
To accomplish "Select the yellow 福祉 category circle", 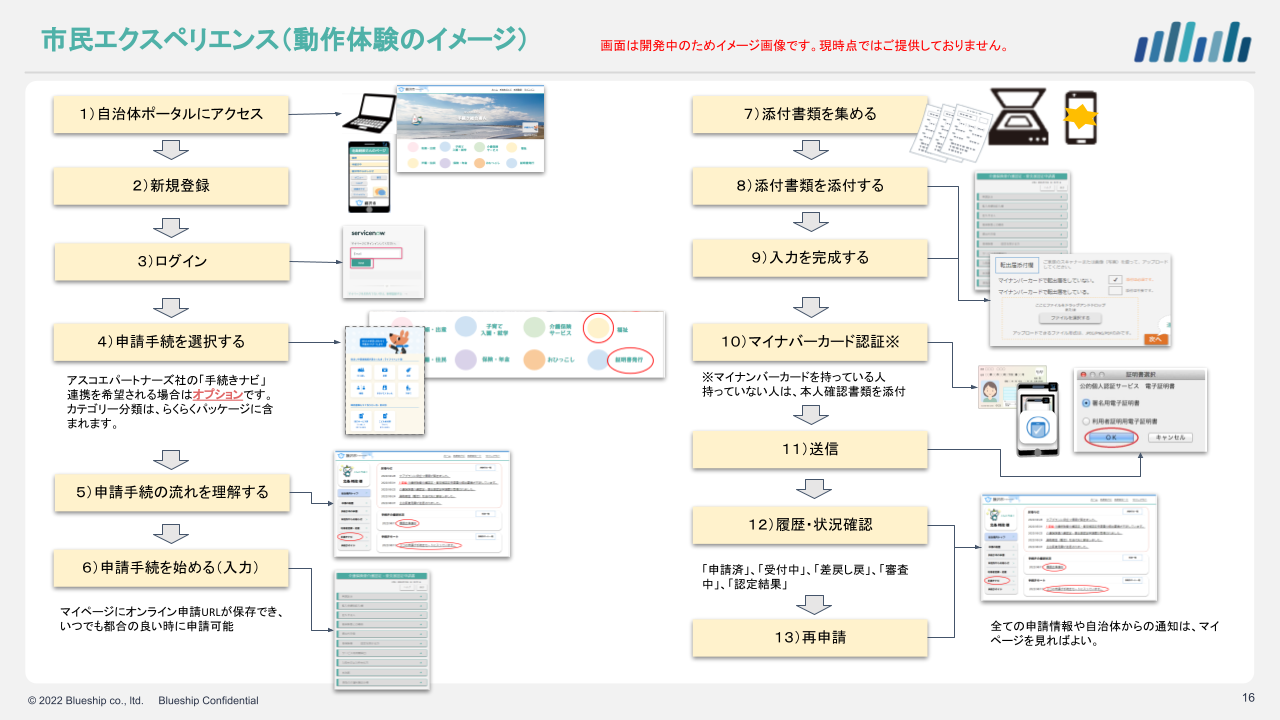I will click(x=598, y=326).
